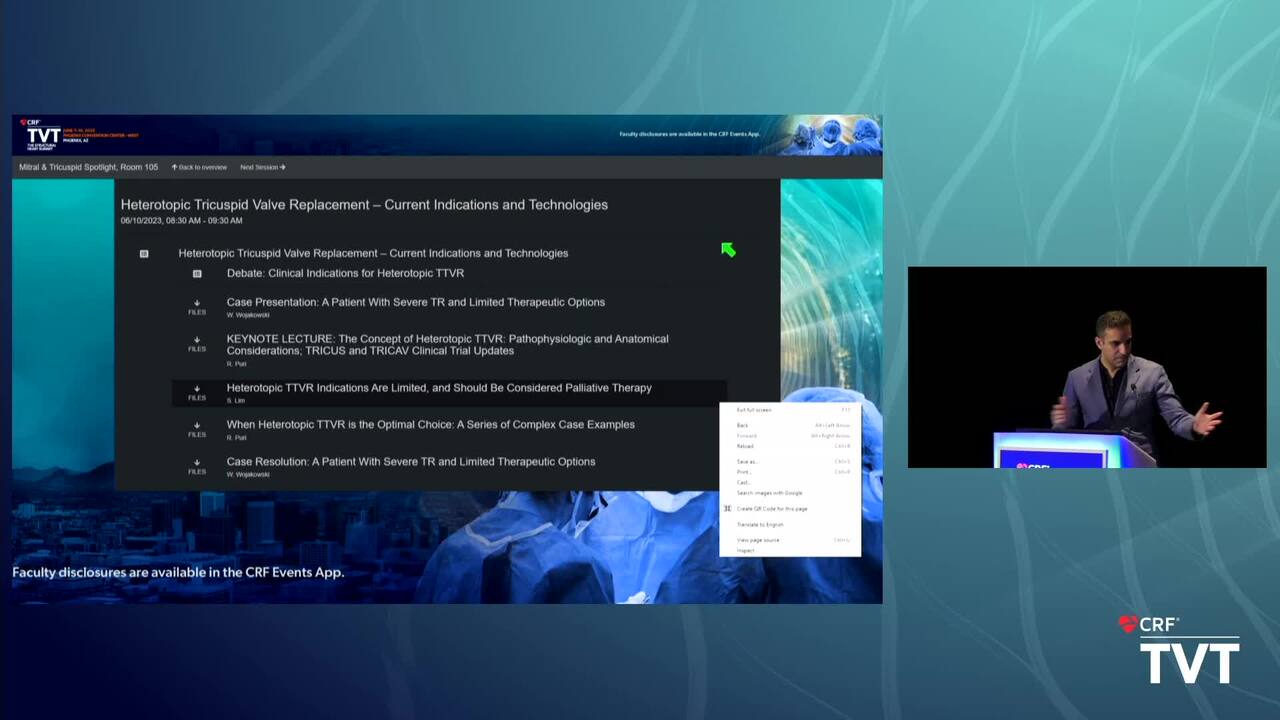The height and width of the screenshot is (720, 1280).
Task: Choose Print... in the context menu
Action: click(x=790, y=472)
